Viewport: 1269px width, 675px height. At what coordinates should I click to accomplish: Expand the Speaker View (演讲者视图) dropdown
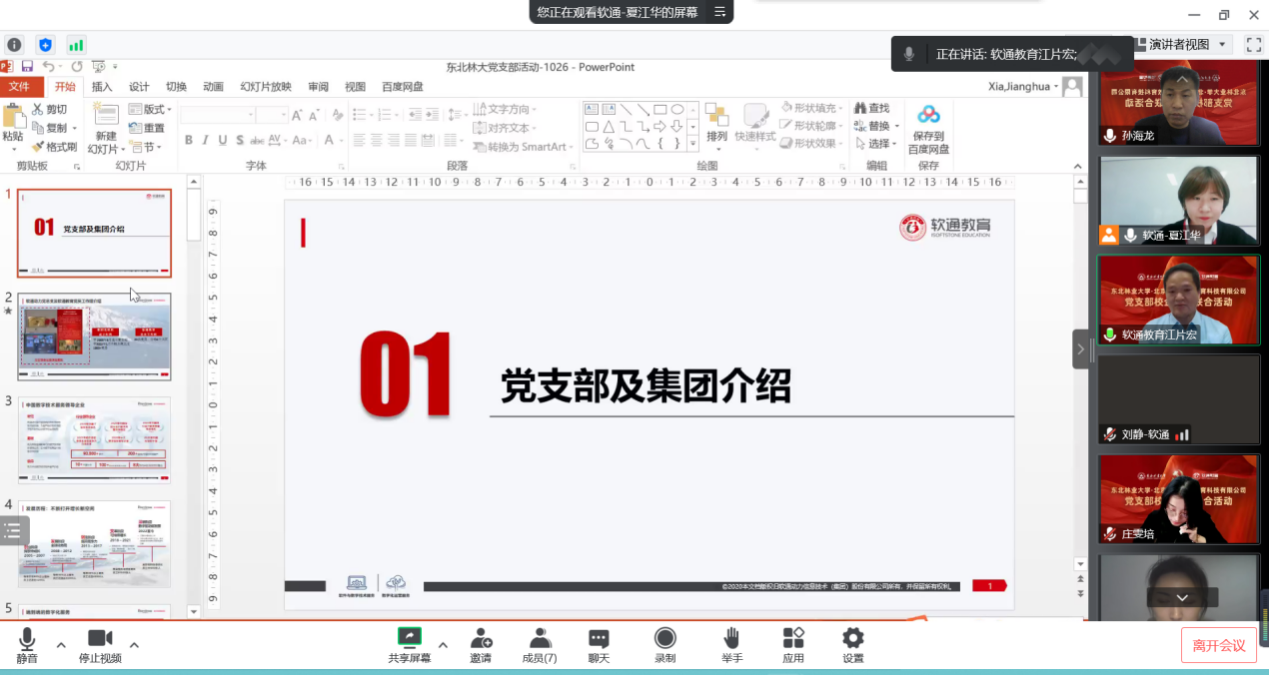pos(1223,44)
